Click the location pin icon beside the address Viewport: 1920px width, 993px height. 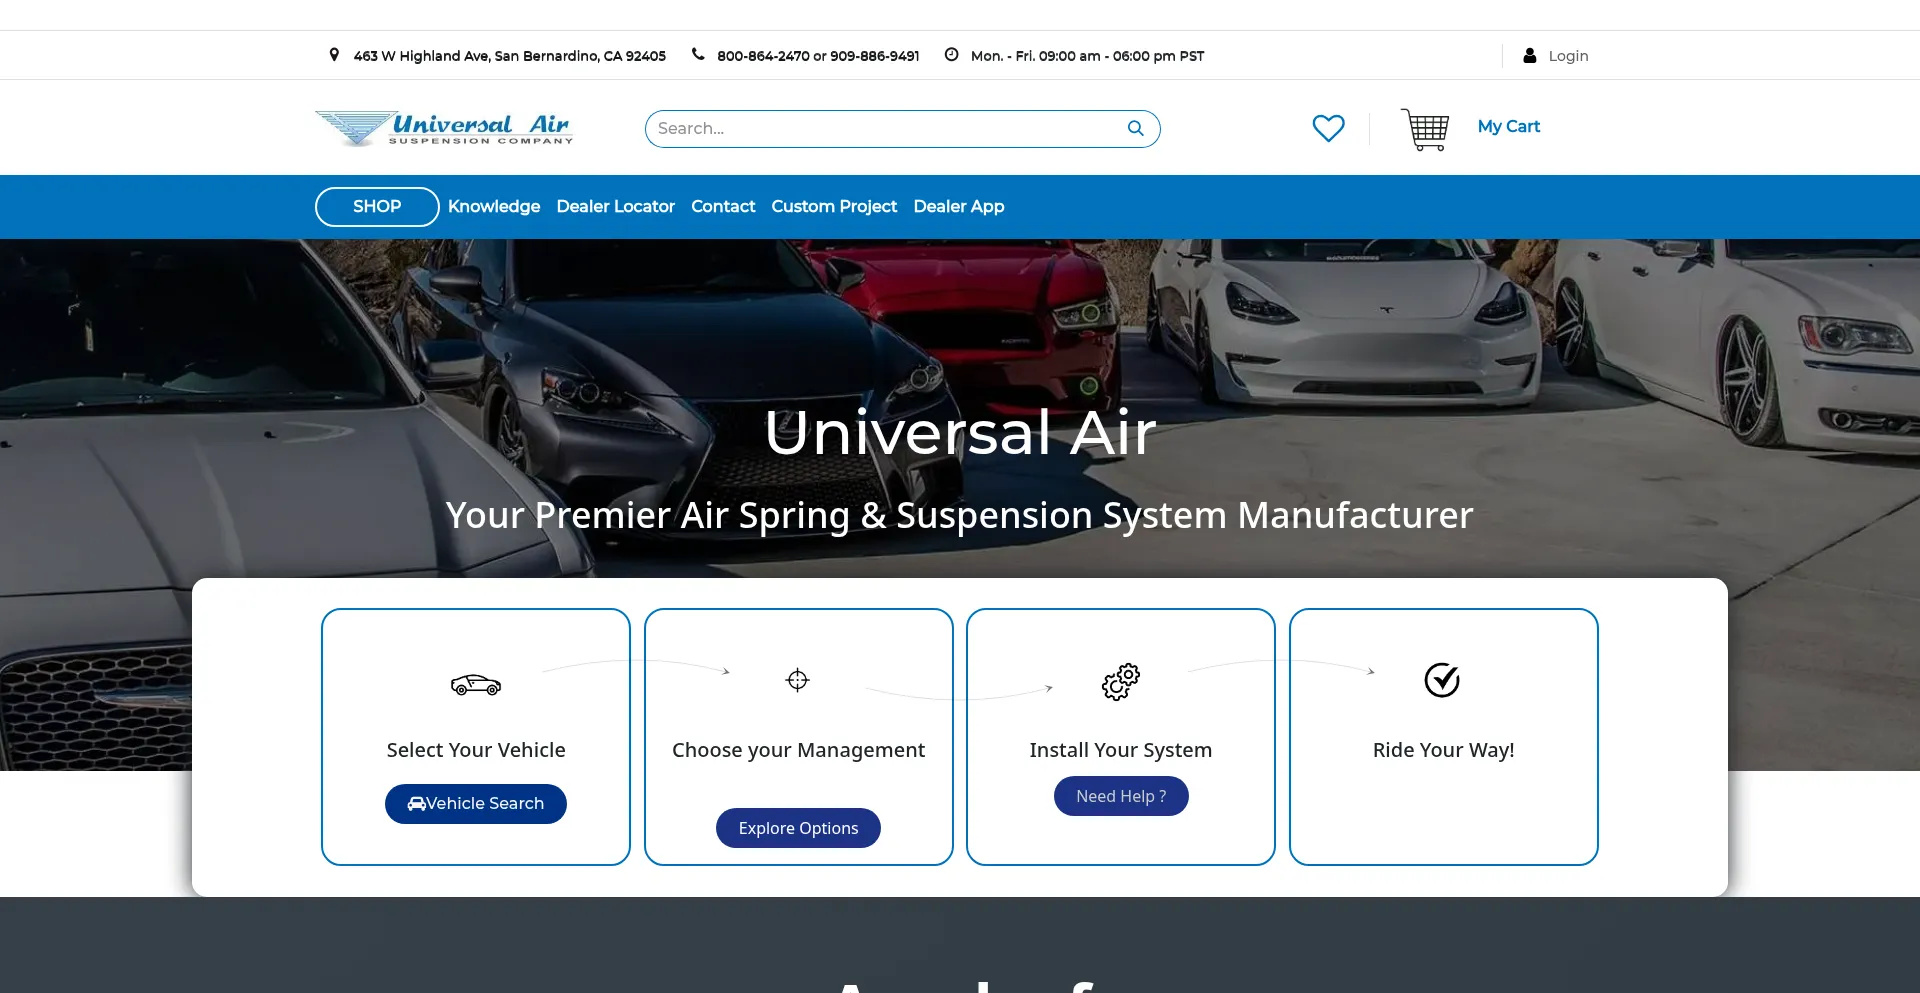point(334,55)
